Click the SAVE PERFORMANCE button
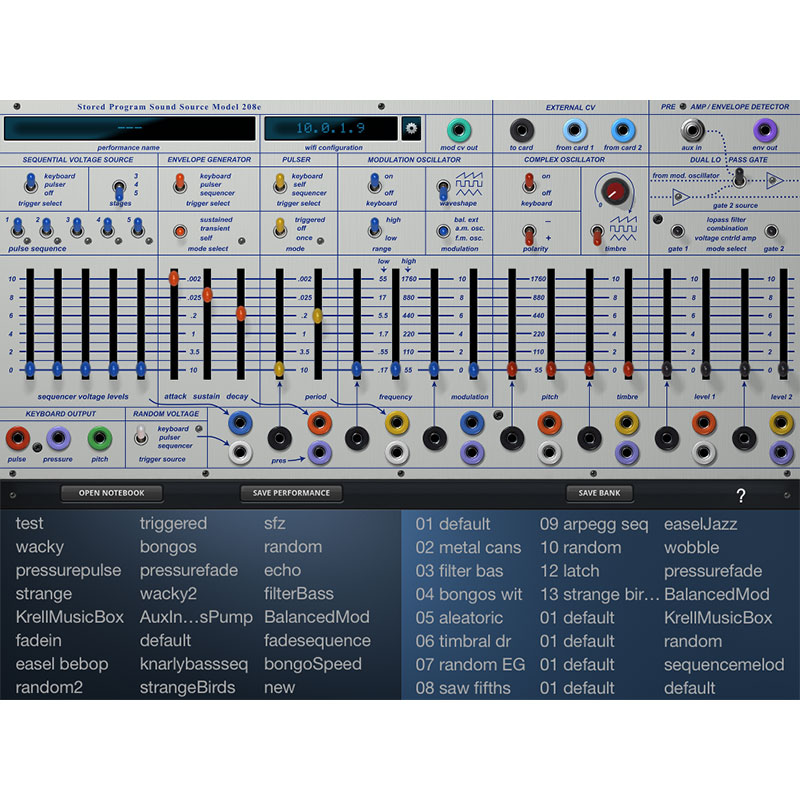Screen dimensions: 800x800 [290, 492]
